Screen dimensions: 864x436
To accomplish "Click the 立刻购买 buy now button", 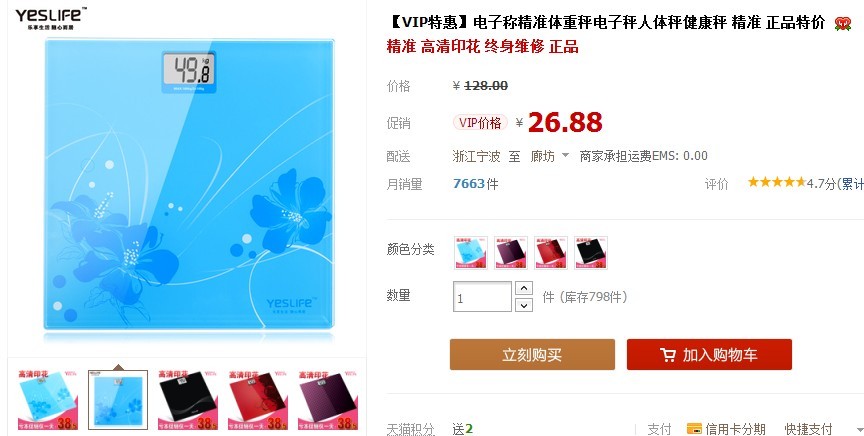I will tap(532, 354).
